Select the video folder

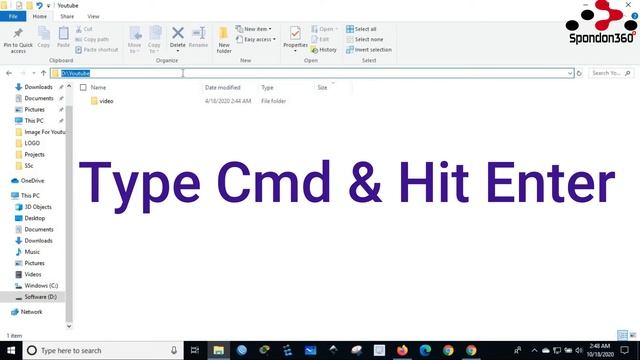click(106, 101)
